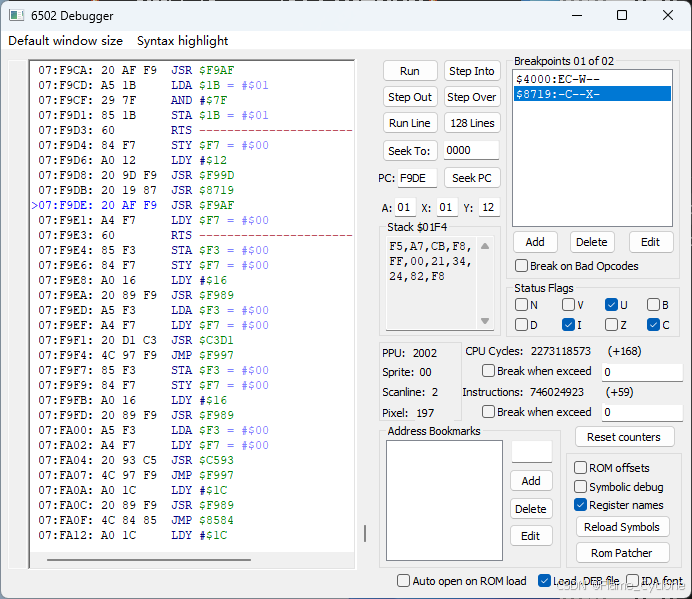Select line 07:F9F1 JSR $C3D1
The height and width of the screenshot is (599, 692).
coord(192,340)
